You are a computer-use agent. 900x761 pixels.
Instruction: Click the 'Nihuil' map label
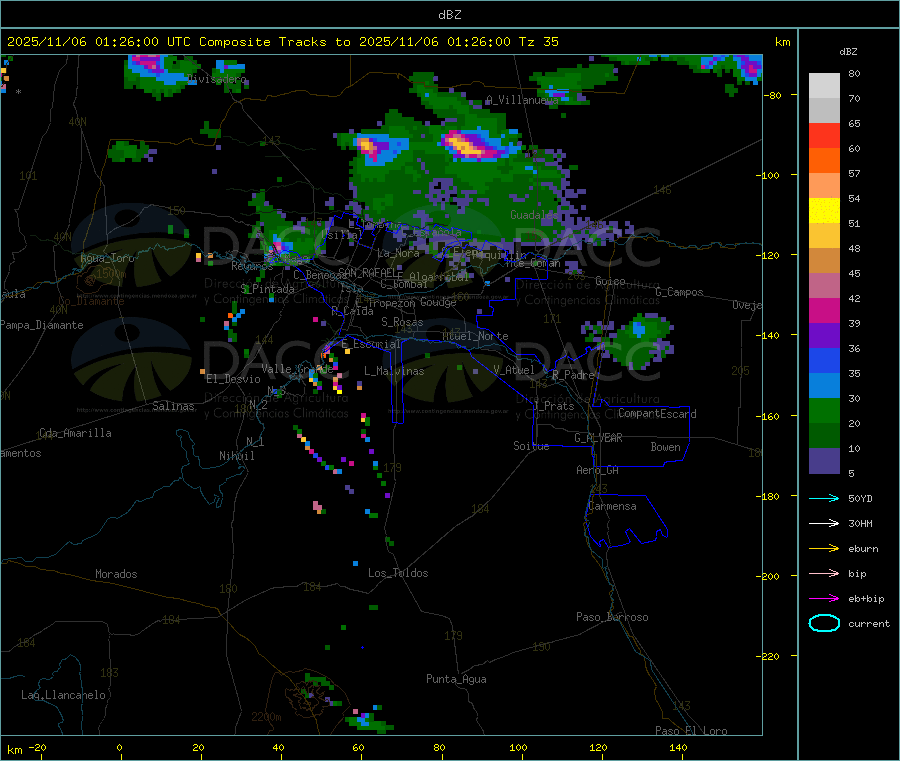click(x=236, y=456)
